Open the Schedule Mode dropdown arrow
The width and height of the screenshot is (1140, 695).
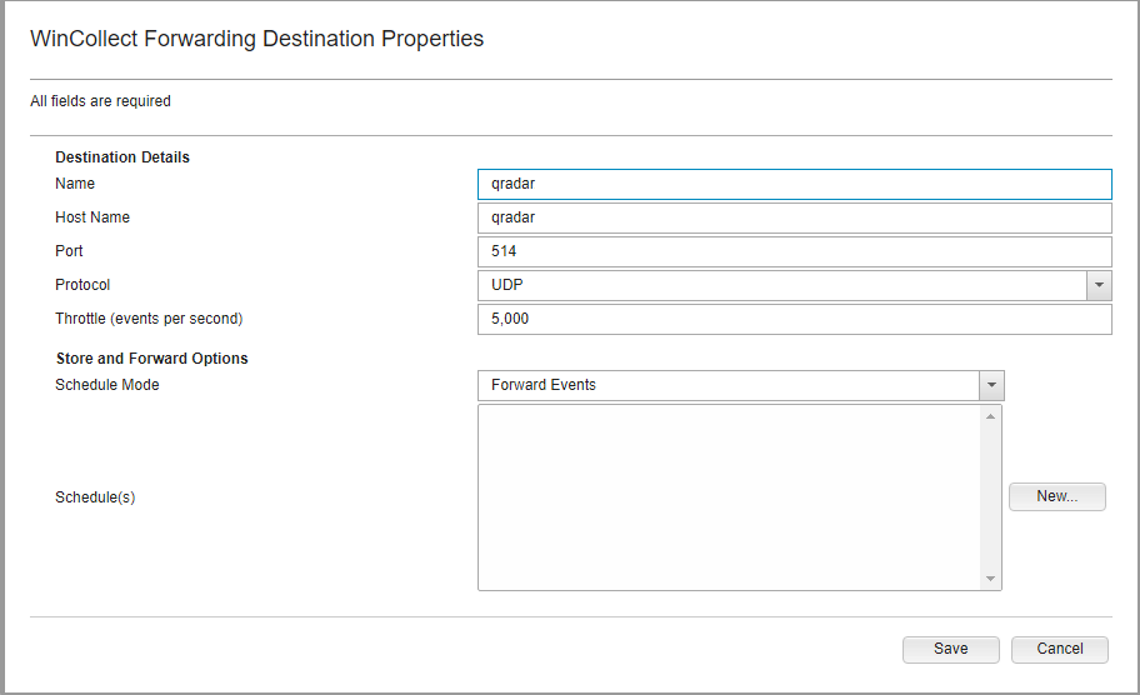click(992, 385)
